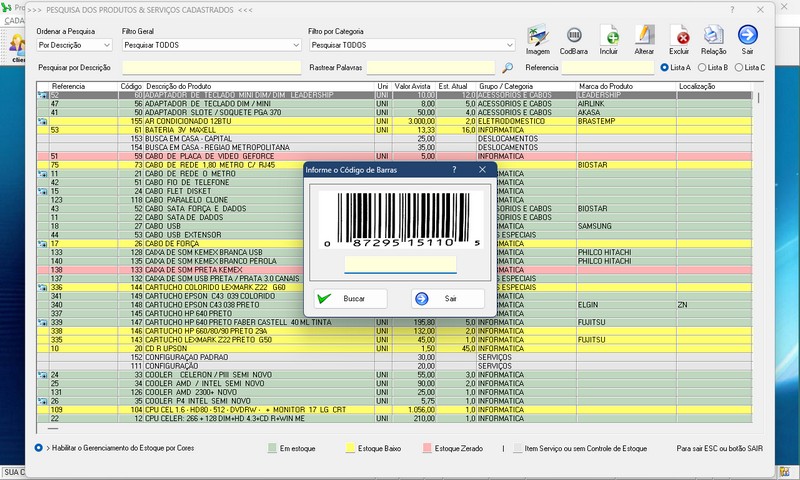Screen dimensions: 800x480
Task: Click the Alterar edit-product icon
Action: (x=645, y=36)
